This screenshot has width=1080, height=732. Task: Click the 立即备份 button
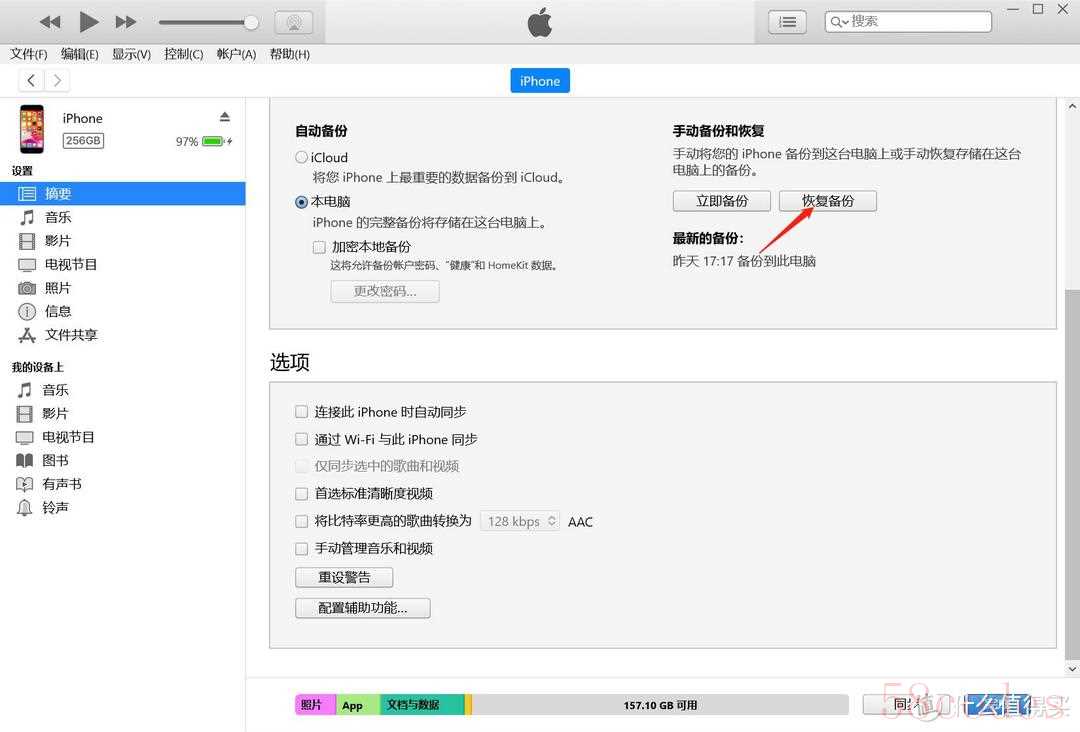click(721, 201)
